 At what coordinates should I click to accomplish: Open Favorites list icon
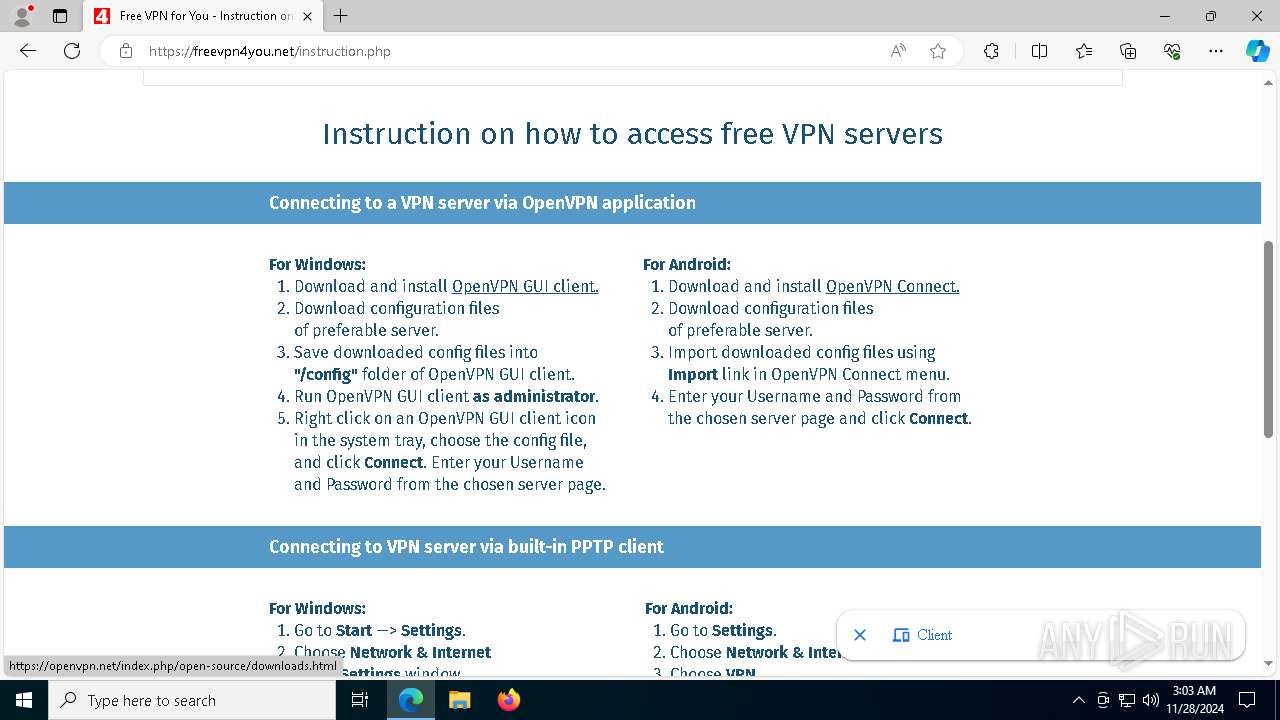pos(1084,51)
